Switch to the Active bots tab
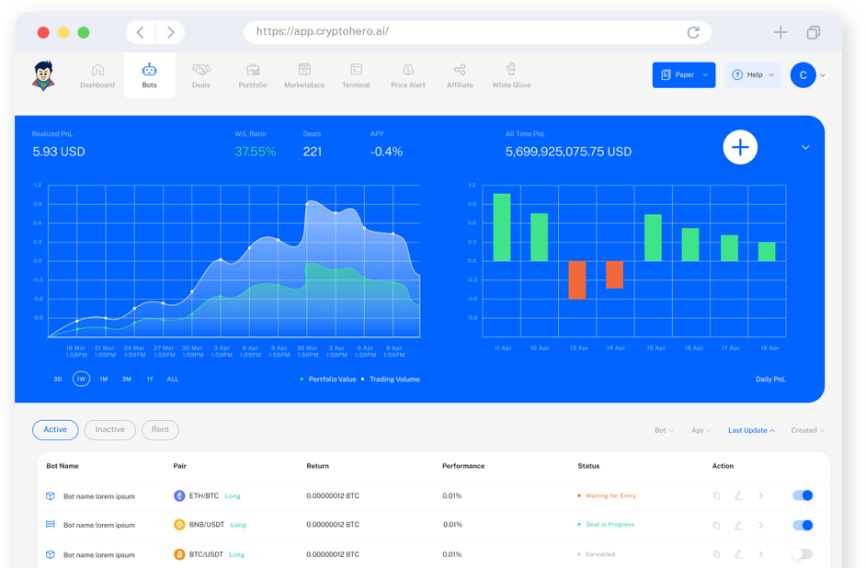The height and width of the screenshot is (568, 866). 55,430
